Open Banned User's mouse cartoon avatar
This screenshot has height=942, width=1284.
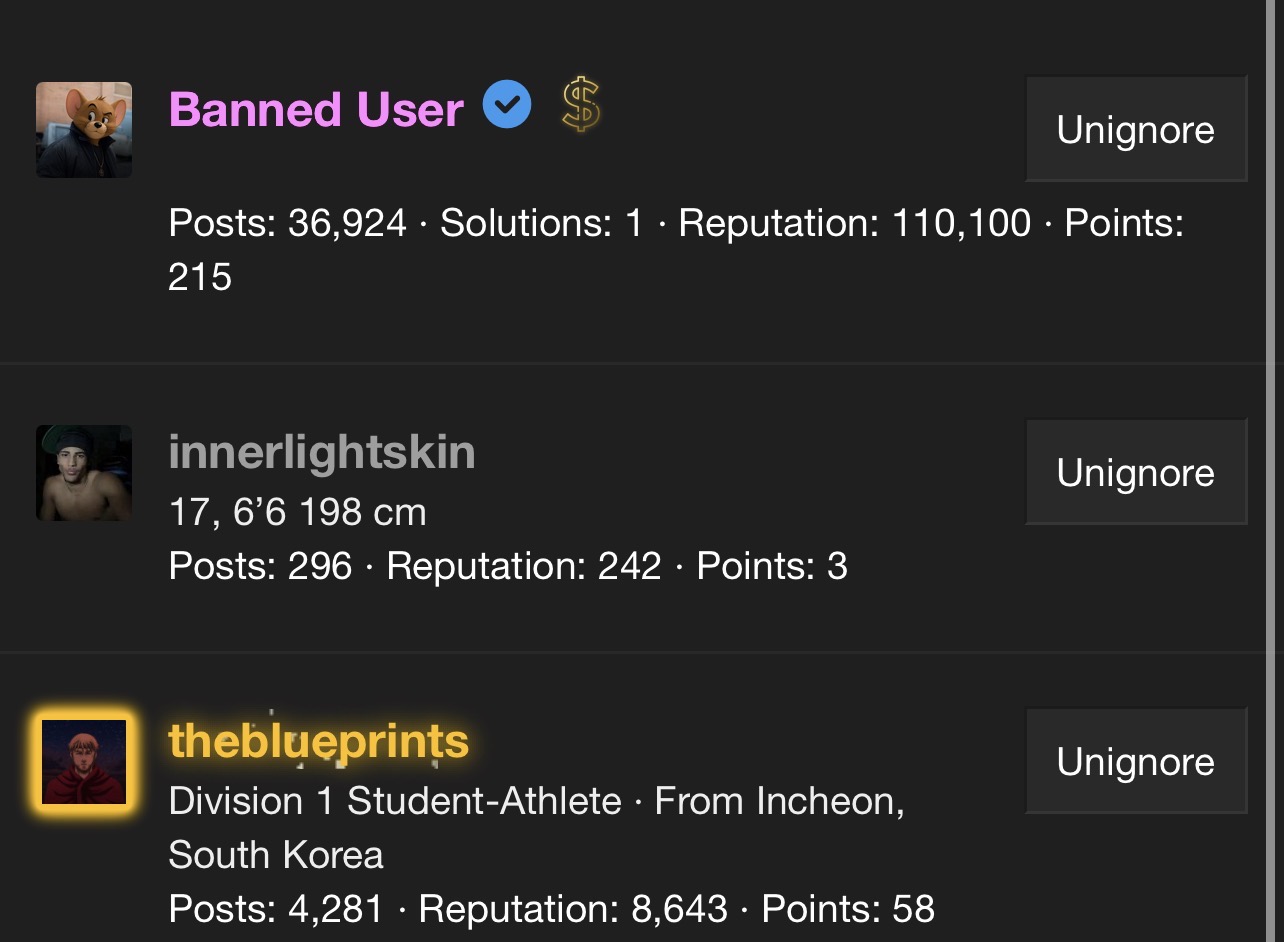coord(84,130)
